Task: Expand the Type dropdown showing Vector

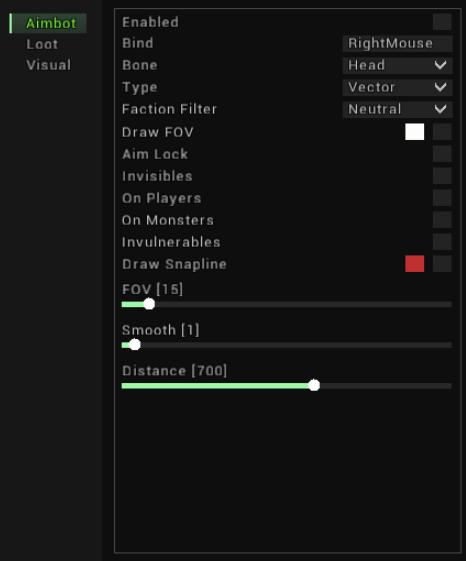Action: [397, 87]
